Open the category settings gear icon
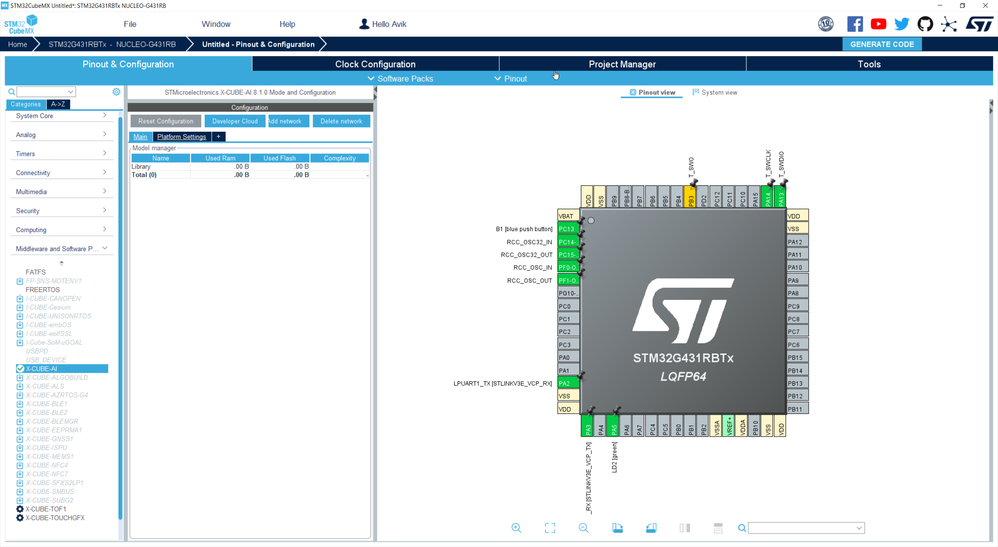The height and width of the screenshot is (547, 998). [x=116, y=92]
